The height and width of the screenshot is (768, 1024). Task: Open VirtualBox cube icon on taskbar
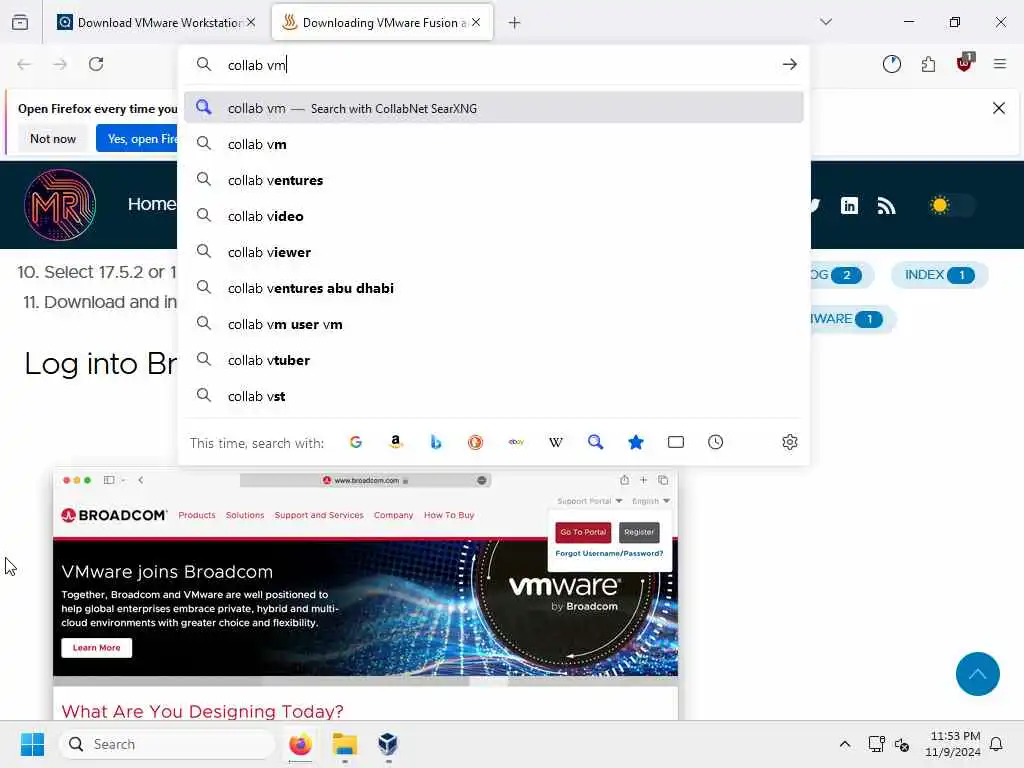point(388,744)
